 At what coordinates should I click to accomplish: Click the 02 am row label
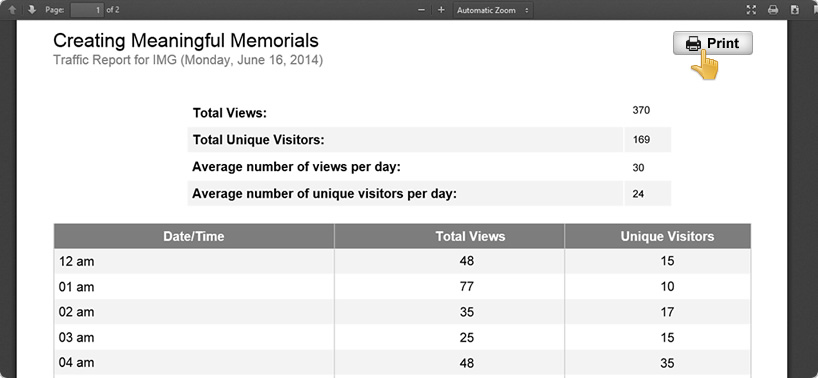[76, 312]
